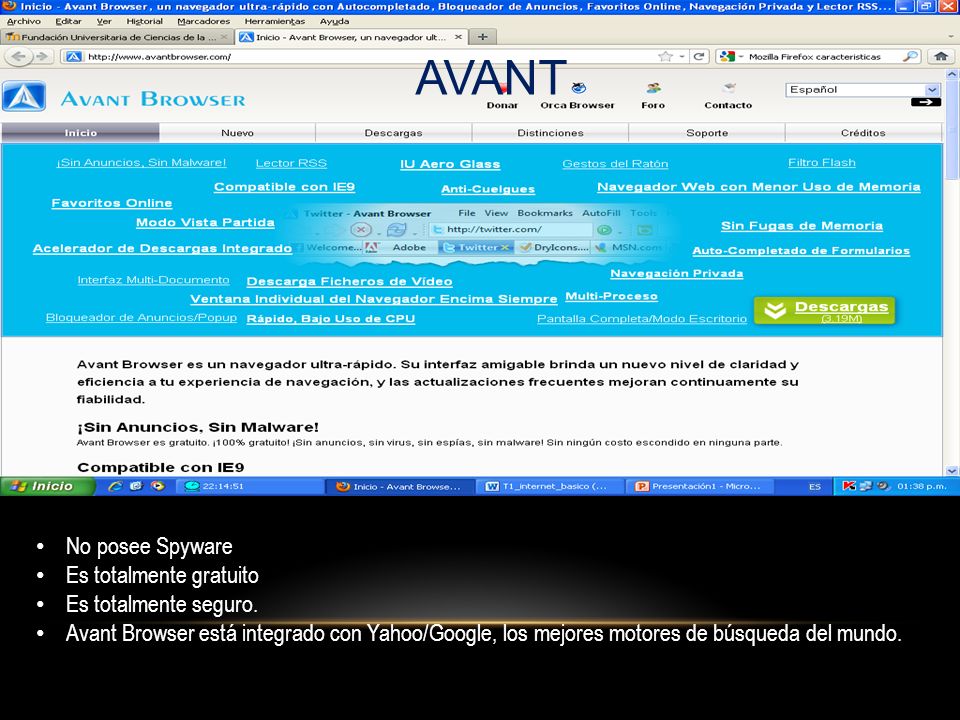Open the Archivo menu
The height and width of the screenshot is (720, 960).
(x=23, y=21)
